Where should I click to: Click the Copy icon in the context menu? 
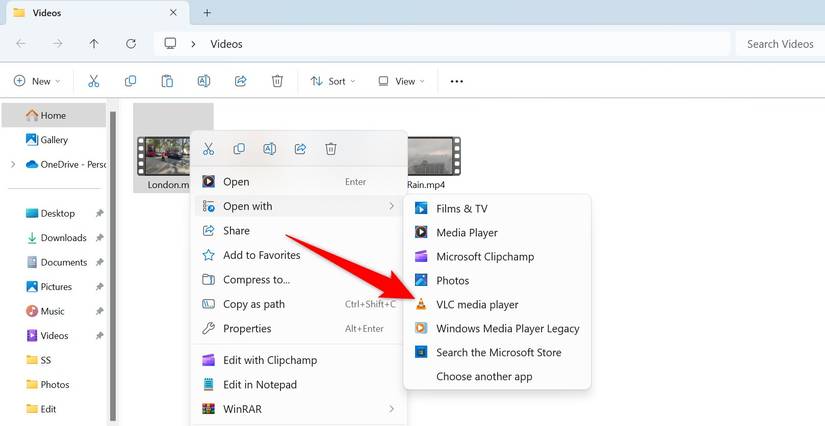tap(239, 149)
